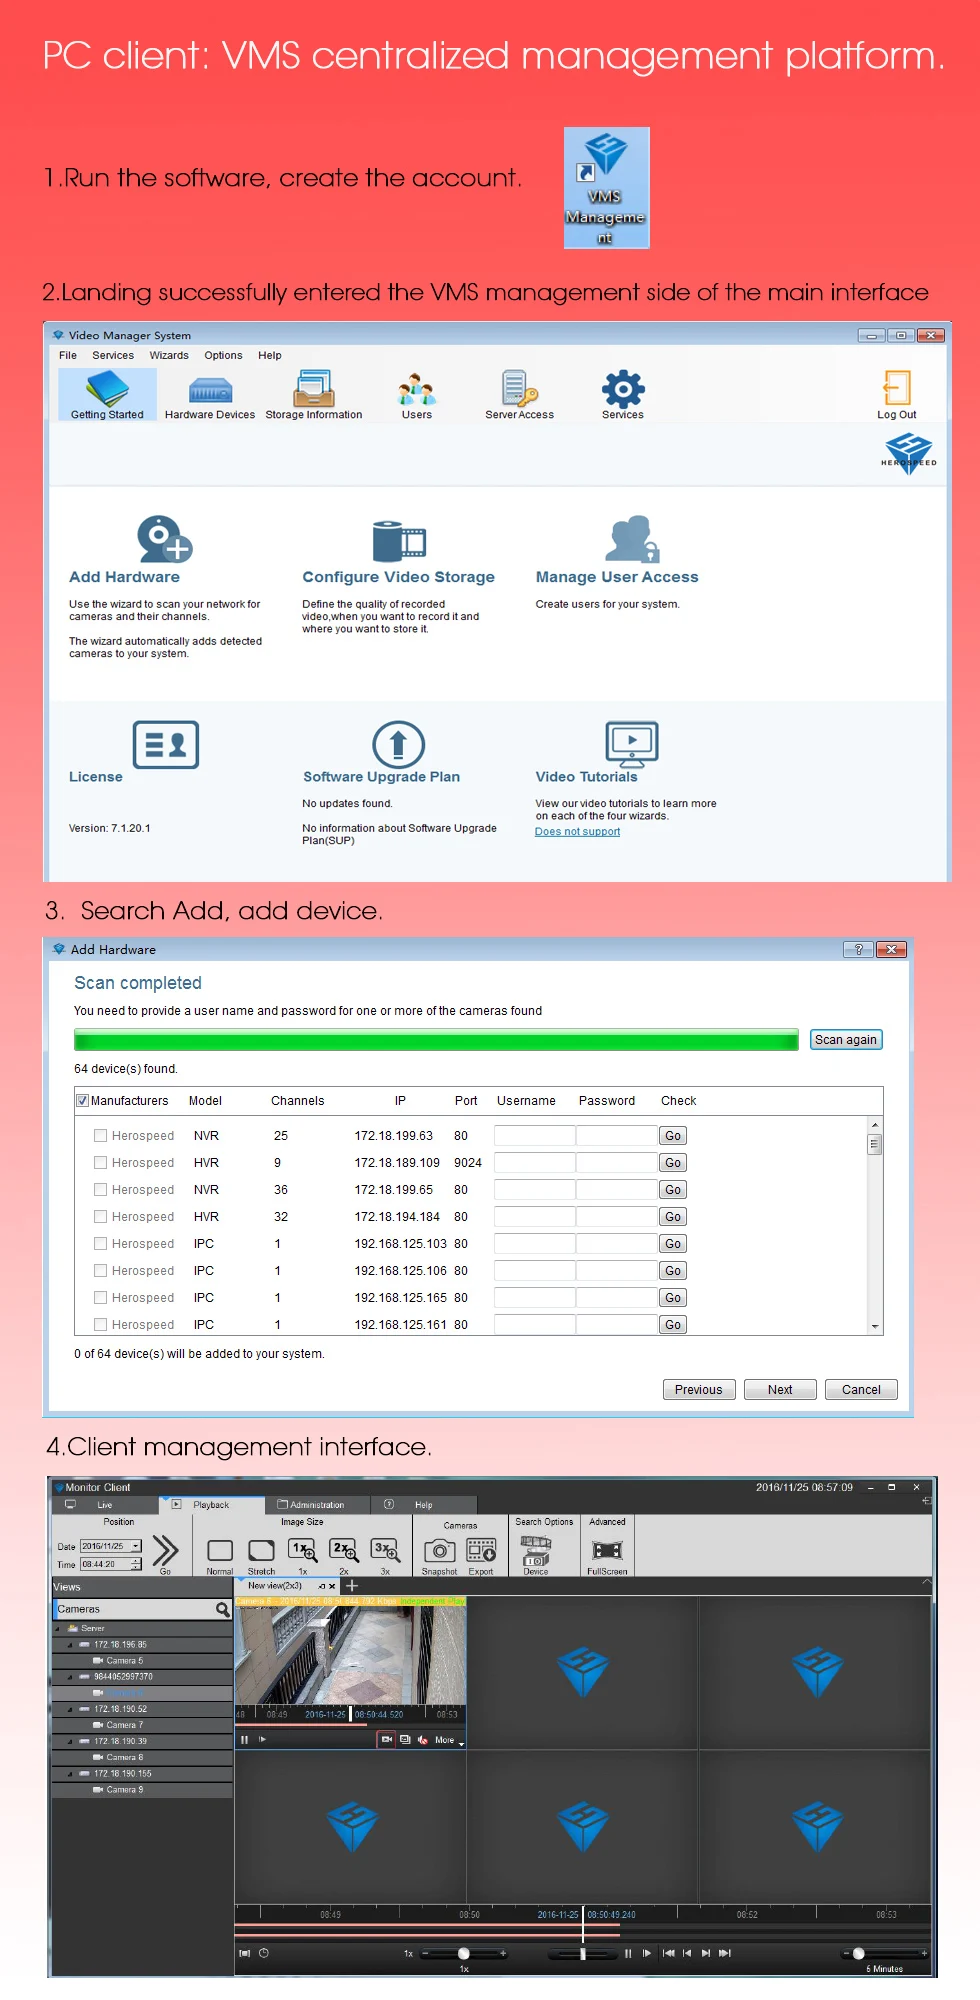
Task: Open the Options menu
Action: (223, 355)
